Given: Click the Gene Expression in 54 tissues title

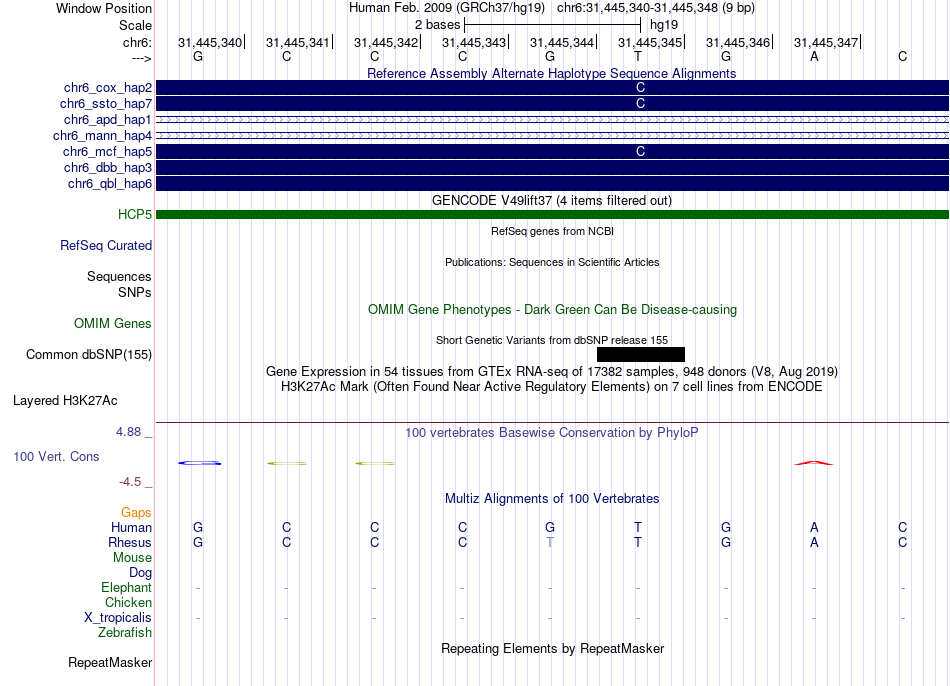Looking at the screenshot, I should (x=552, y=371).
